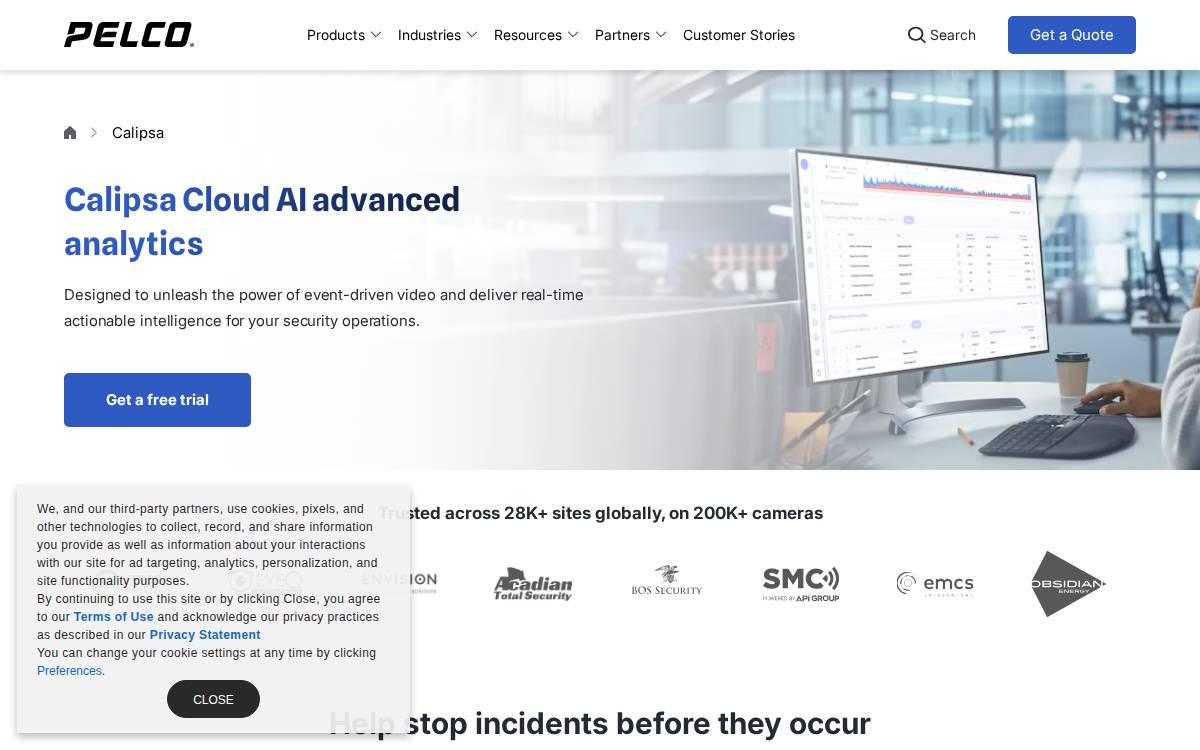Go to Customer Stories
This screenshot has height=750, width=1200.
(x=739, y=35)
